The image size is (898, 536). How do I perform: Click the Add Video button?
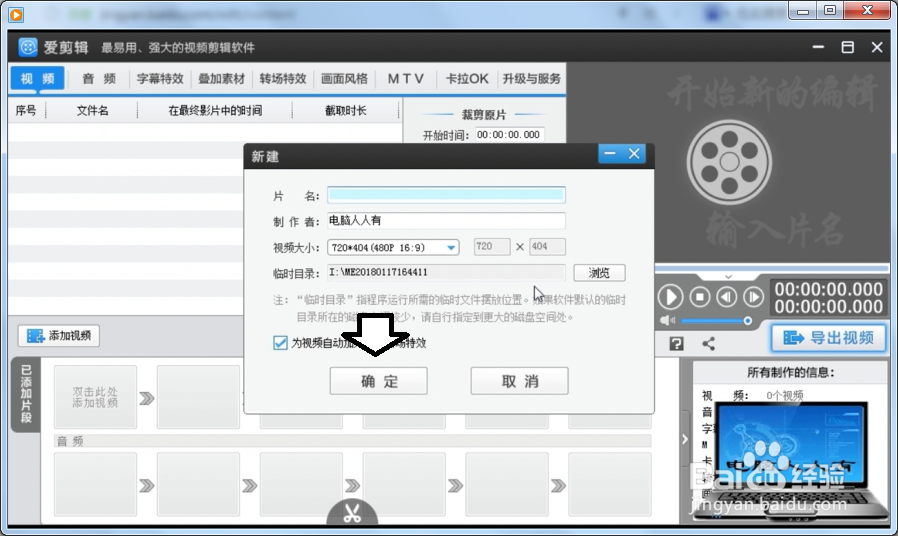[x=59, y=336]
